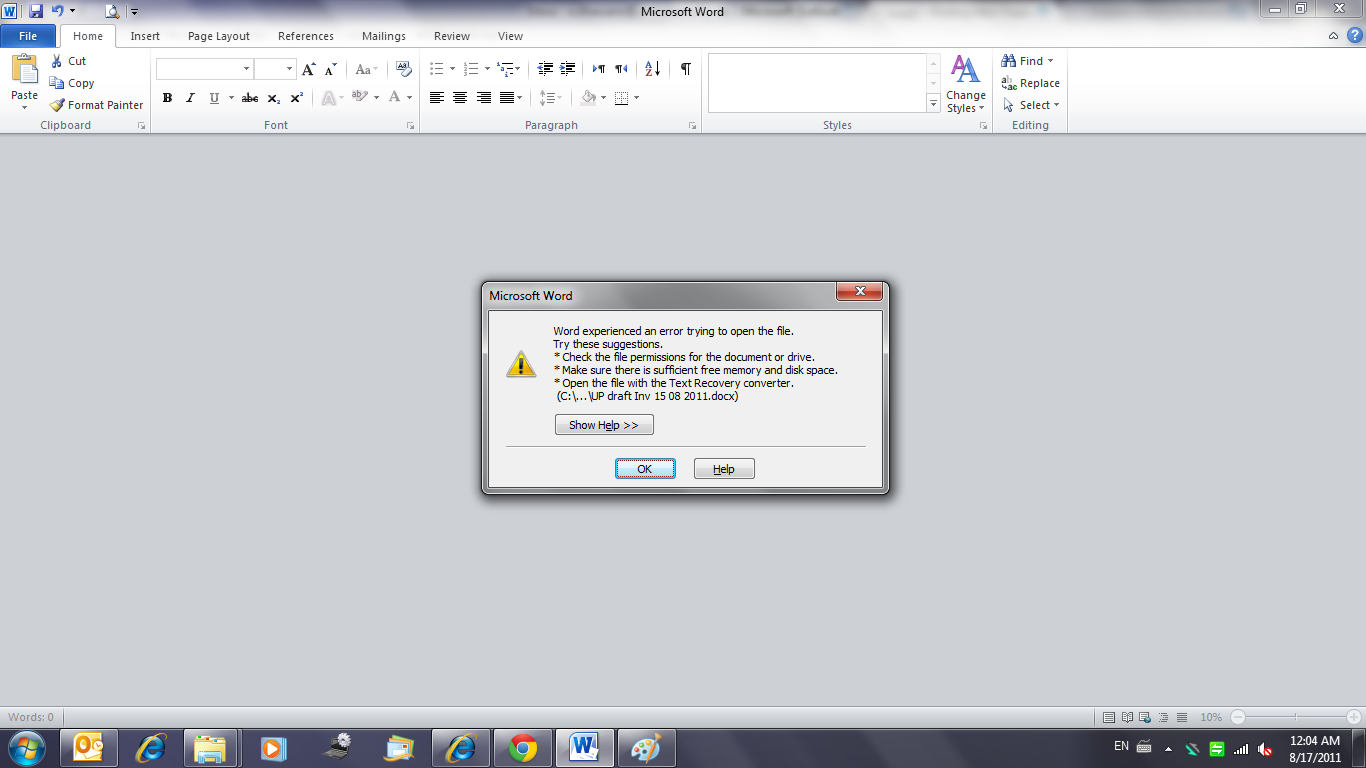Click the Text Effects glowing A icon
This screenshot has width=1366, height=768.
point(327,98)
